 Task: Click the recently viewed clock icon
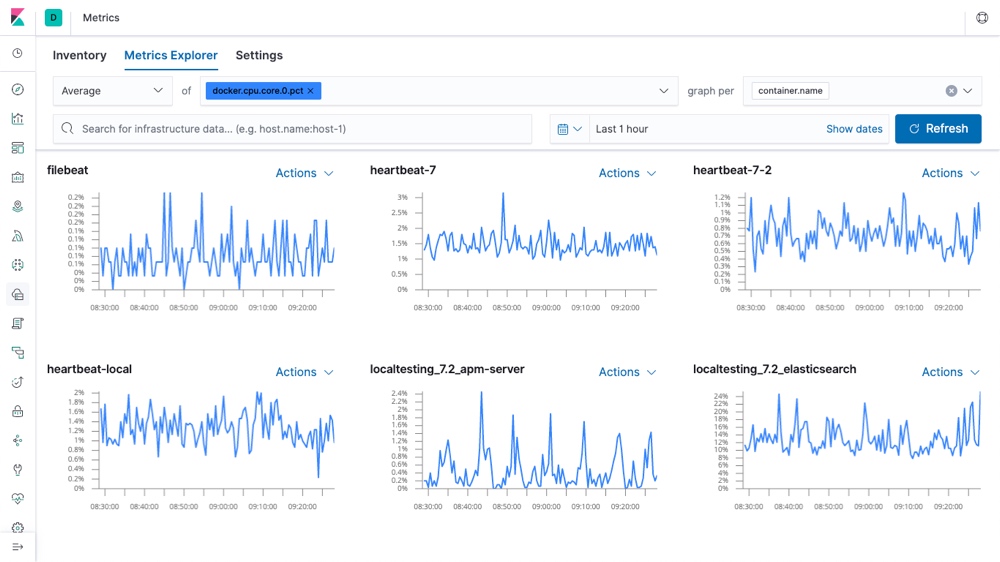tap(17, 54)
